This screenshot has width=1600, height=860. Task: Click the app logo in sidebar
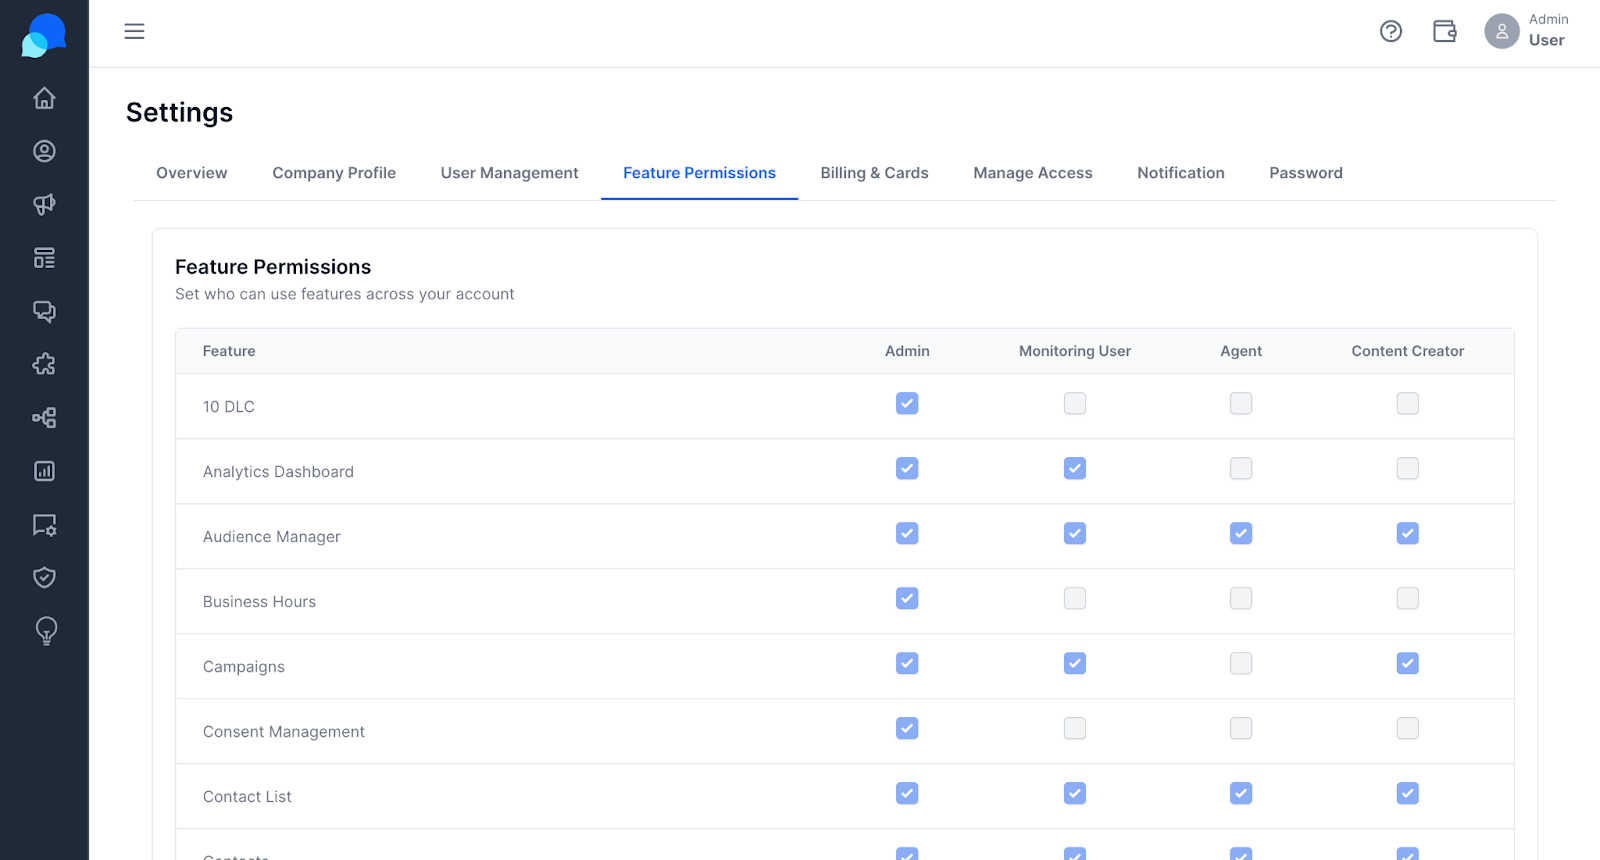[44, 35]
